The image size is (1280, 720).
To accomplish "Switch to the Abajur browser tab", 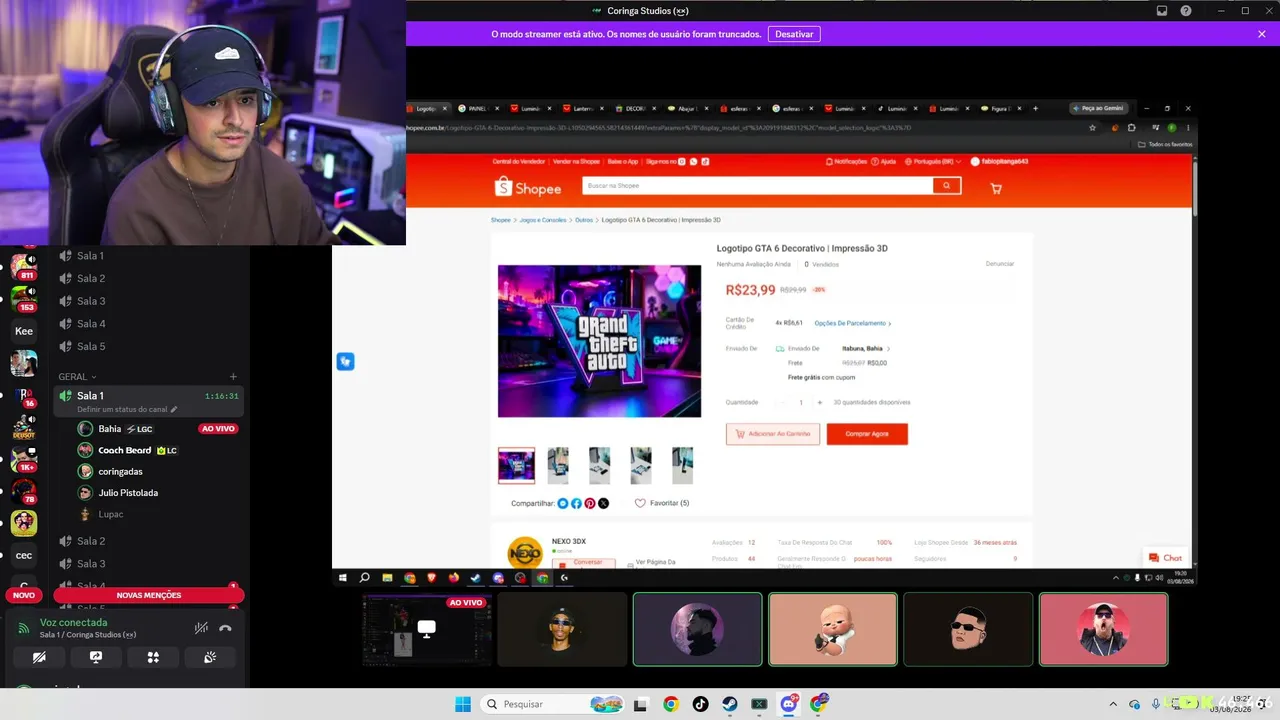I will click(687, 108).
